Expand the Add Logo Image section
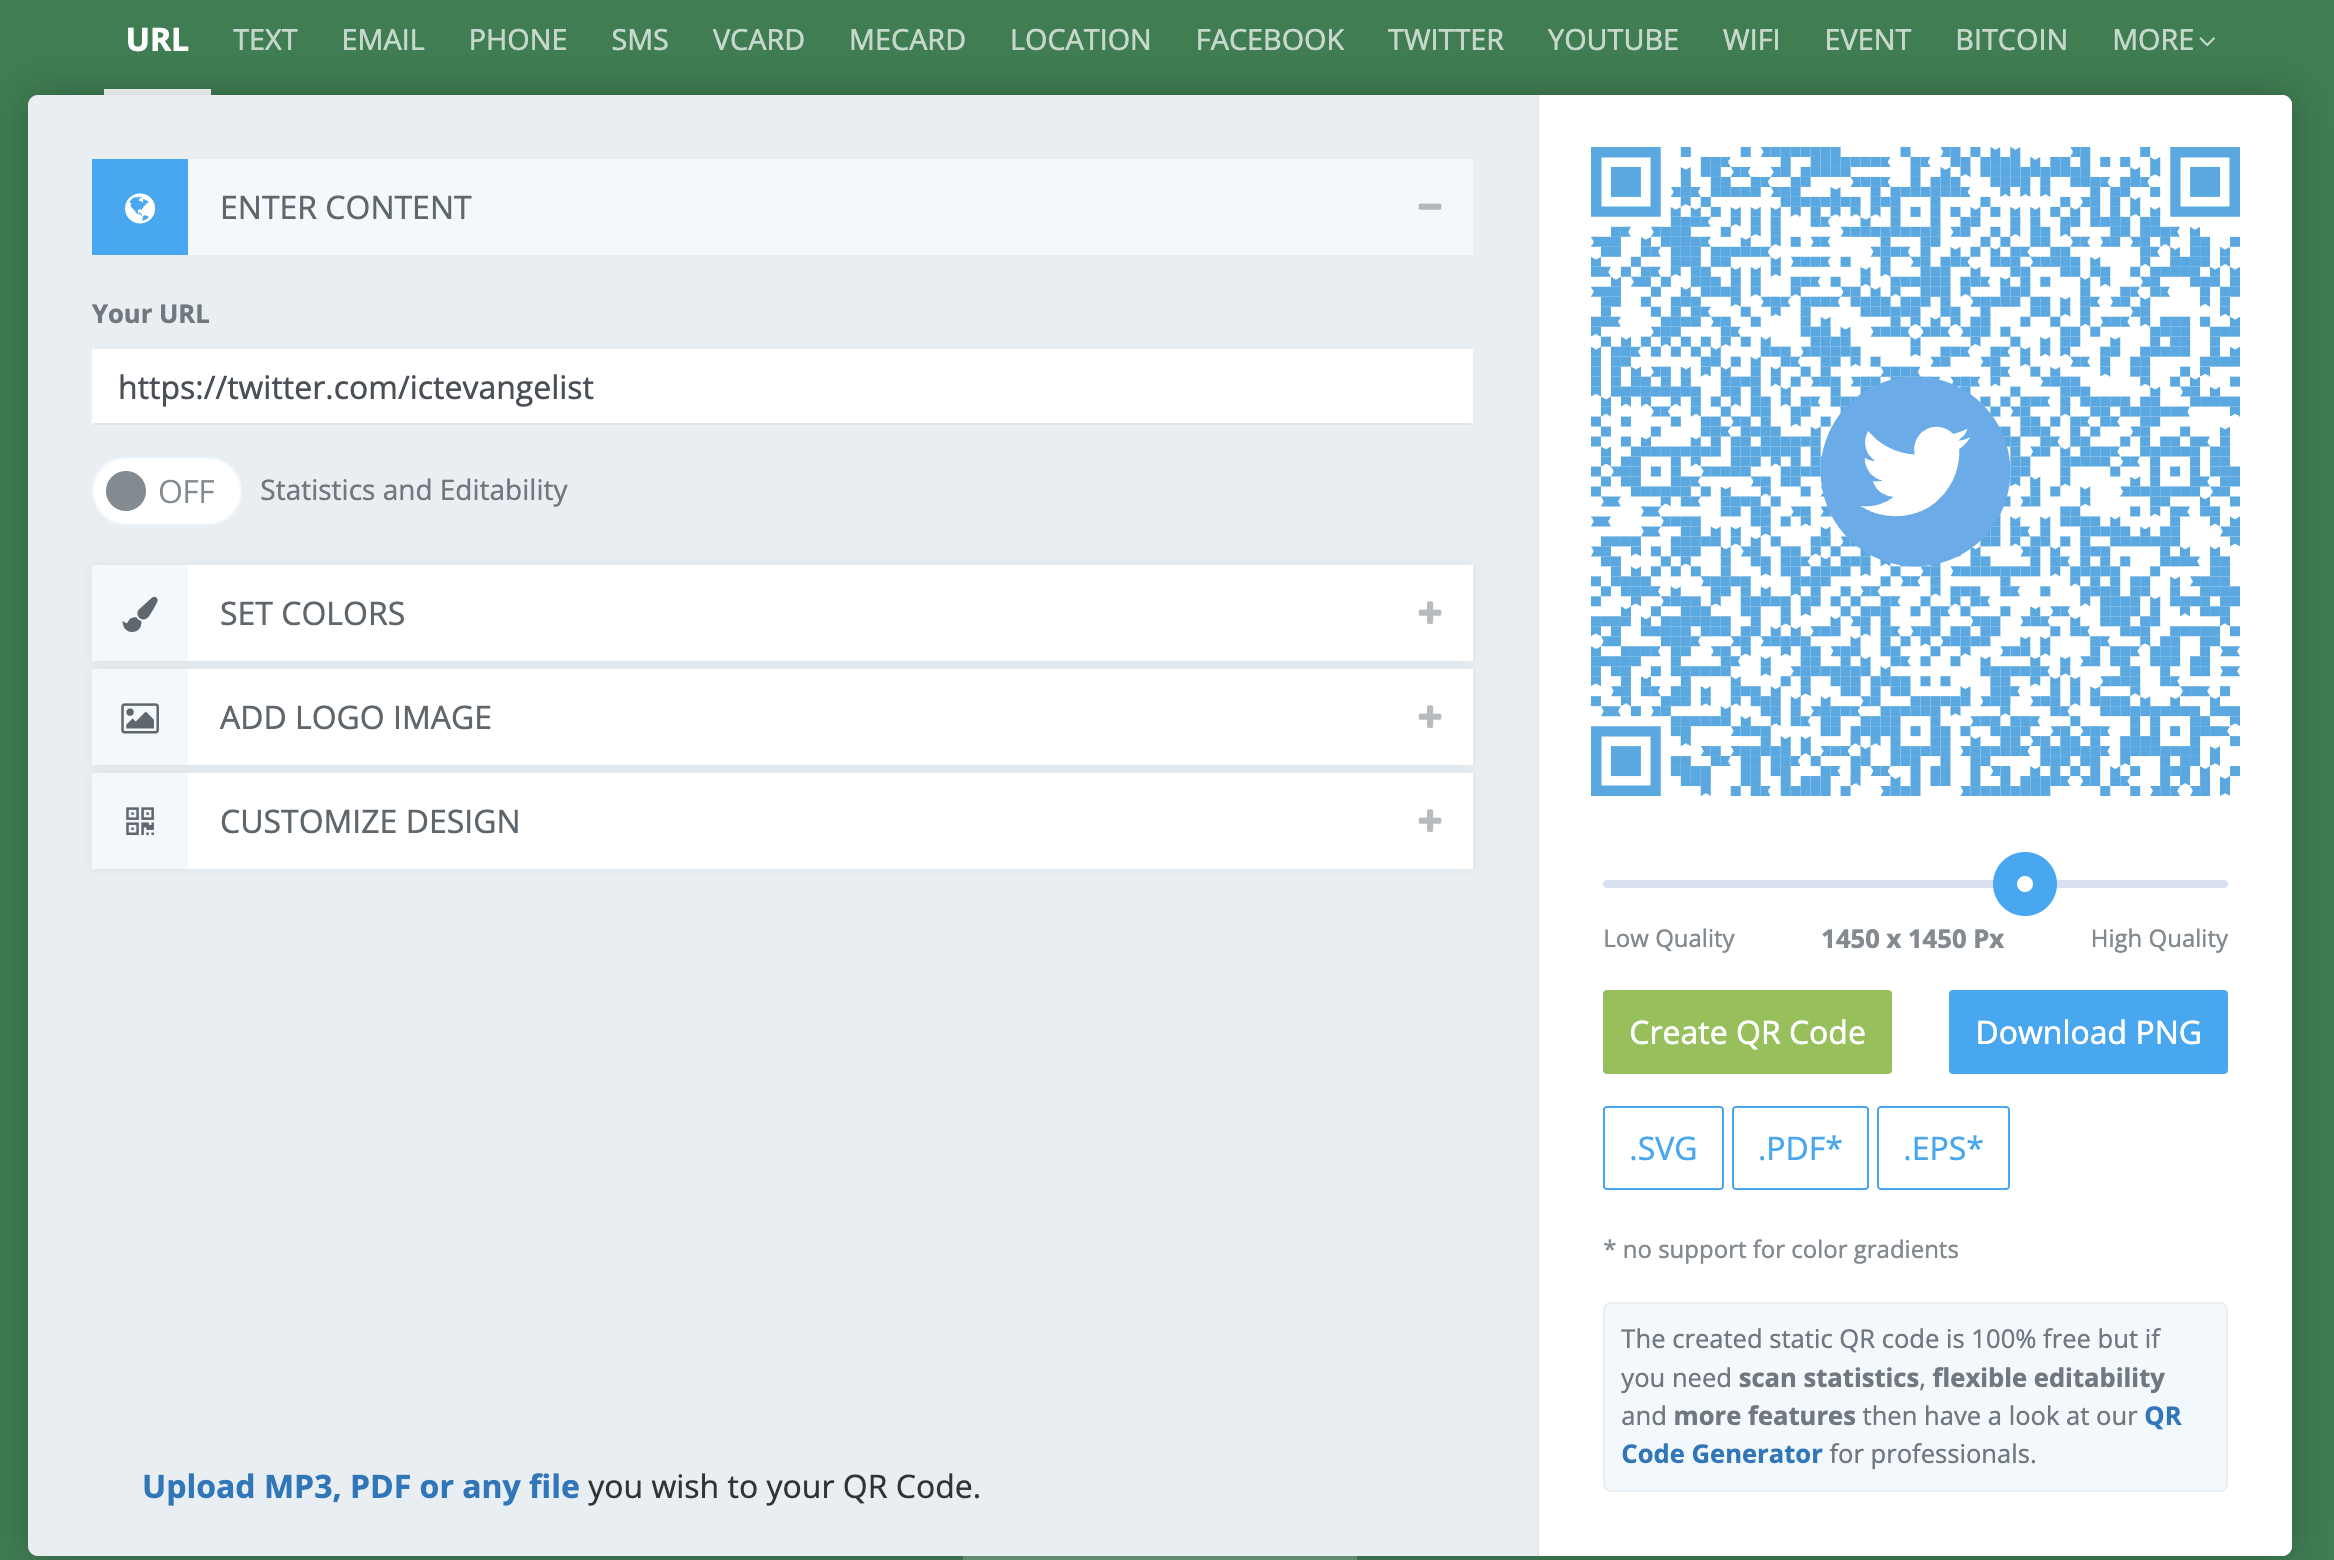 [781, 716]
